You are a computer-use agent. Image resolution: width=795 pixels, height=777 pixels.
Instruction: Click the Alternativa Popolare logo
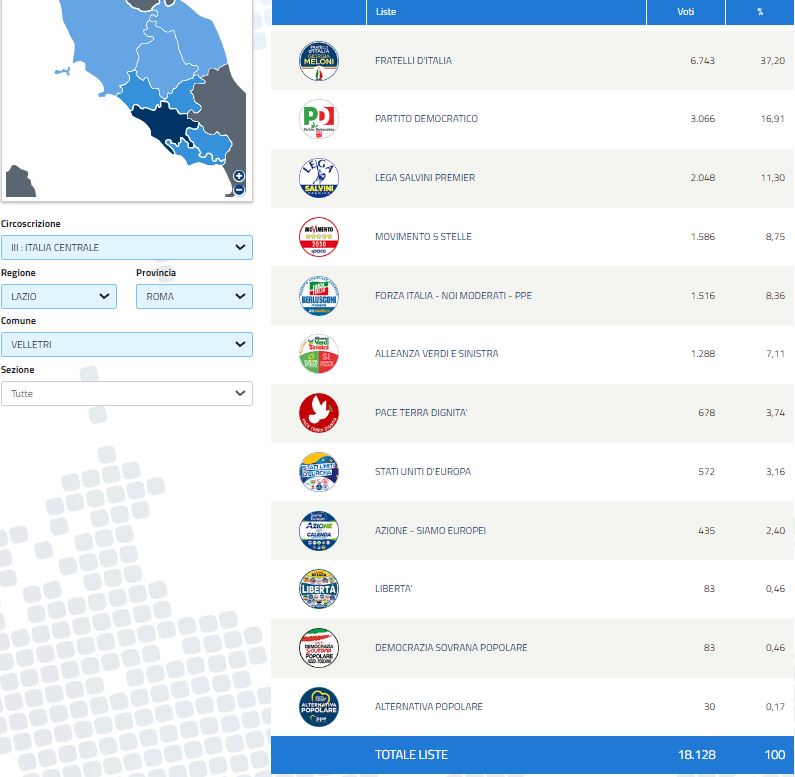click(319, 707)
